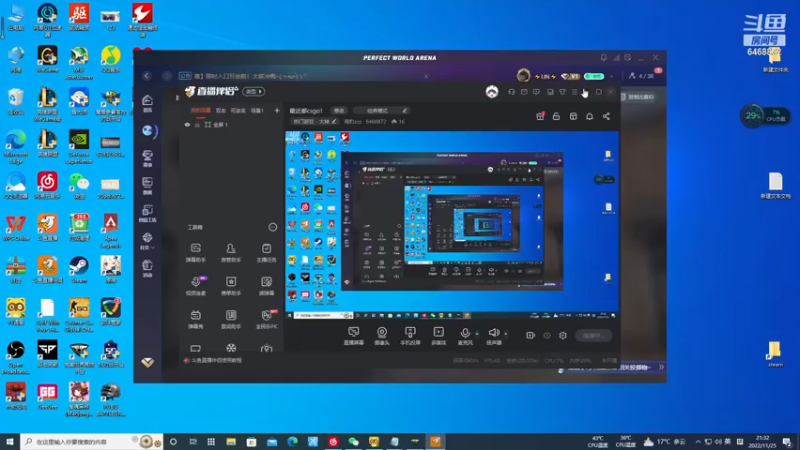Open the 歌词助手 tool
This screenshot has width=800, height=450.
click(x=231, y=319)
